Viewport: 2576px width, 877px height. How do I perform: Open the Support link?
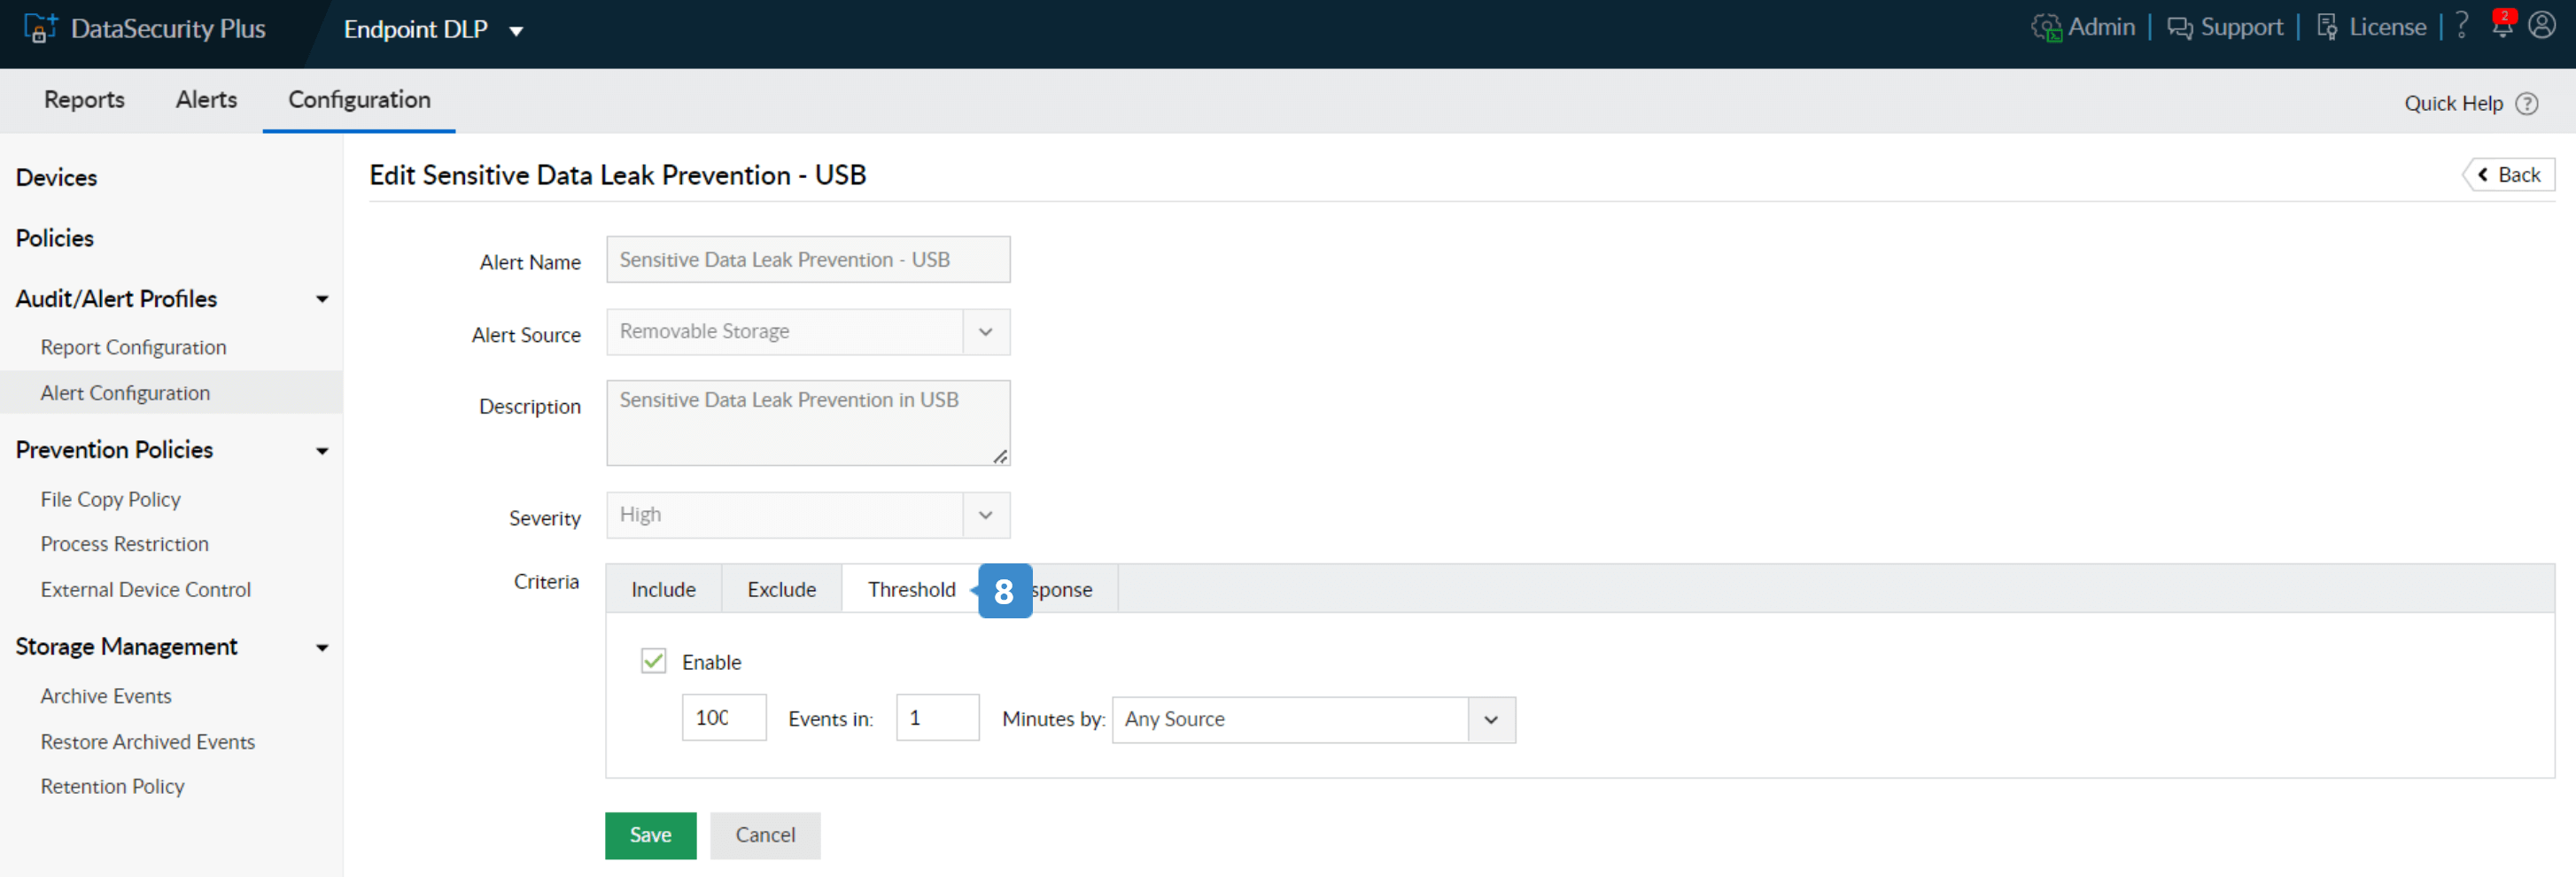click(2241, 27)
